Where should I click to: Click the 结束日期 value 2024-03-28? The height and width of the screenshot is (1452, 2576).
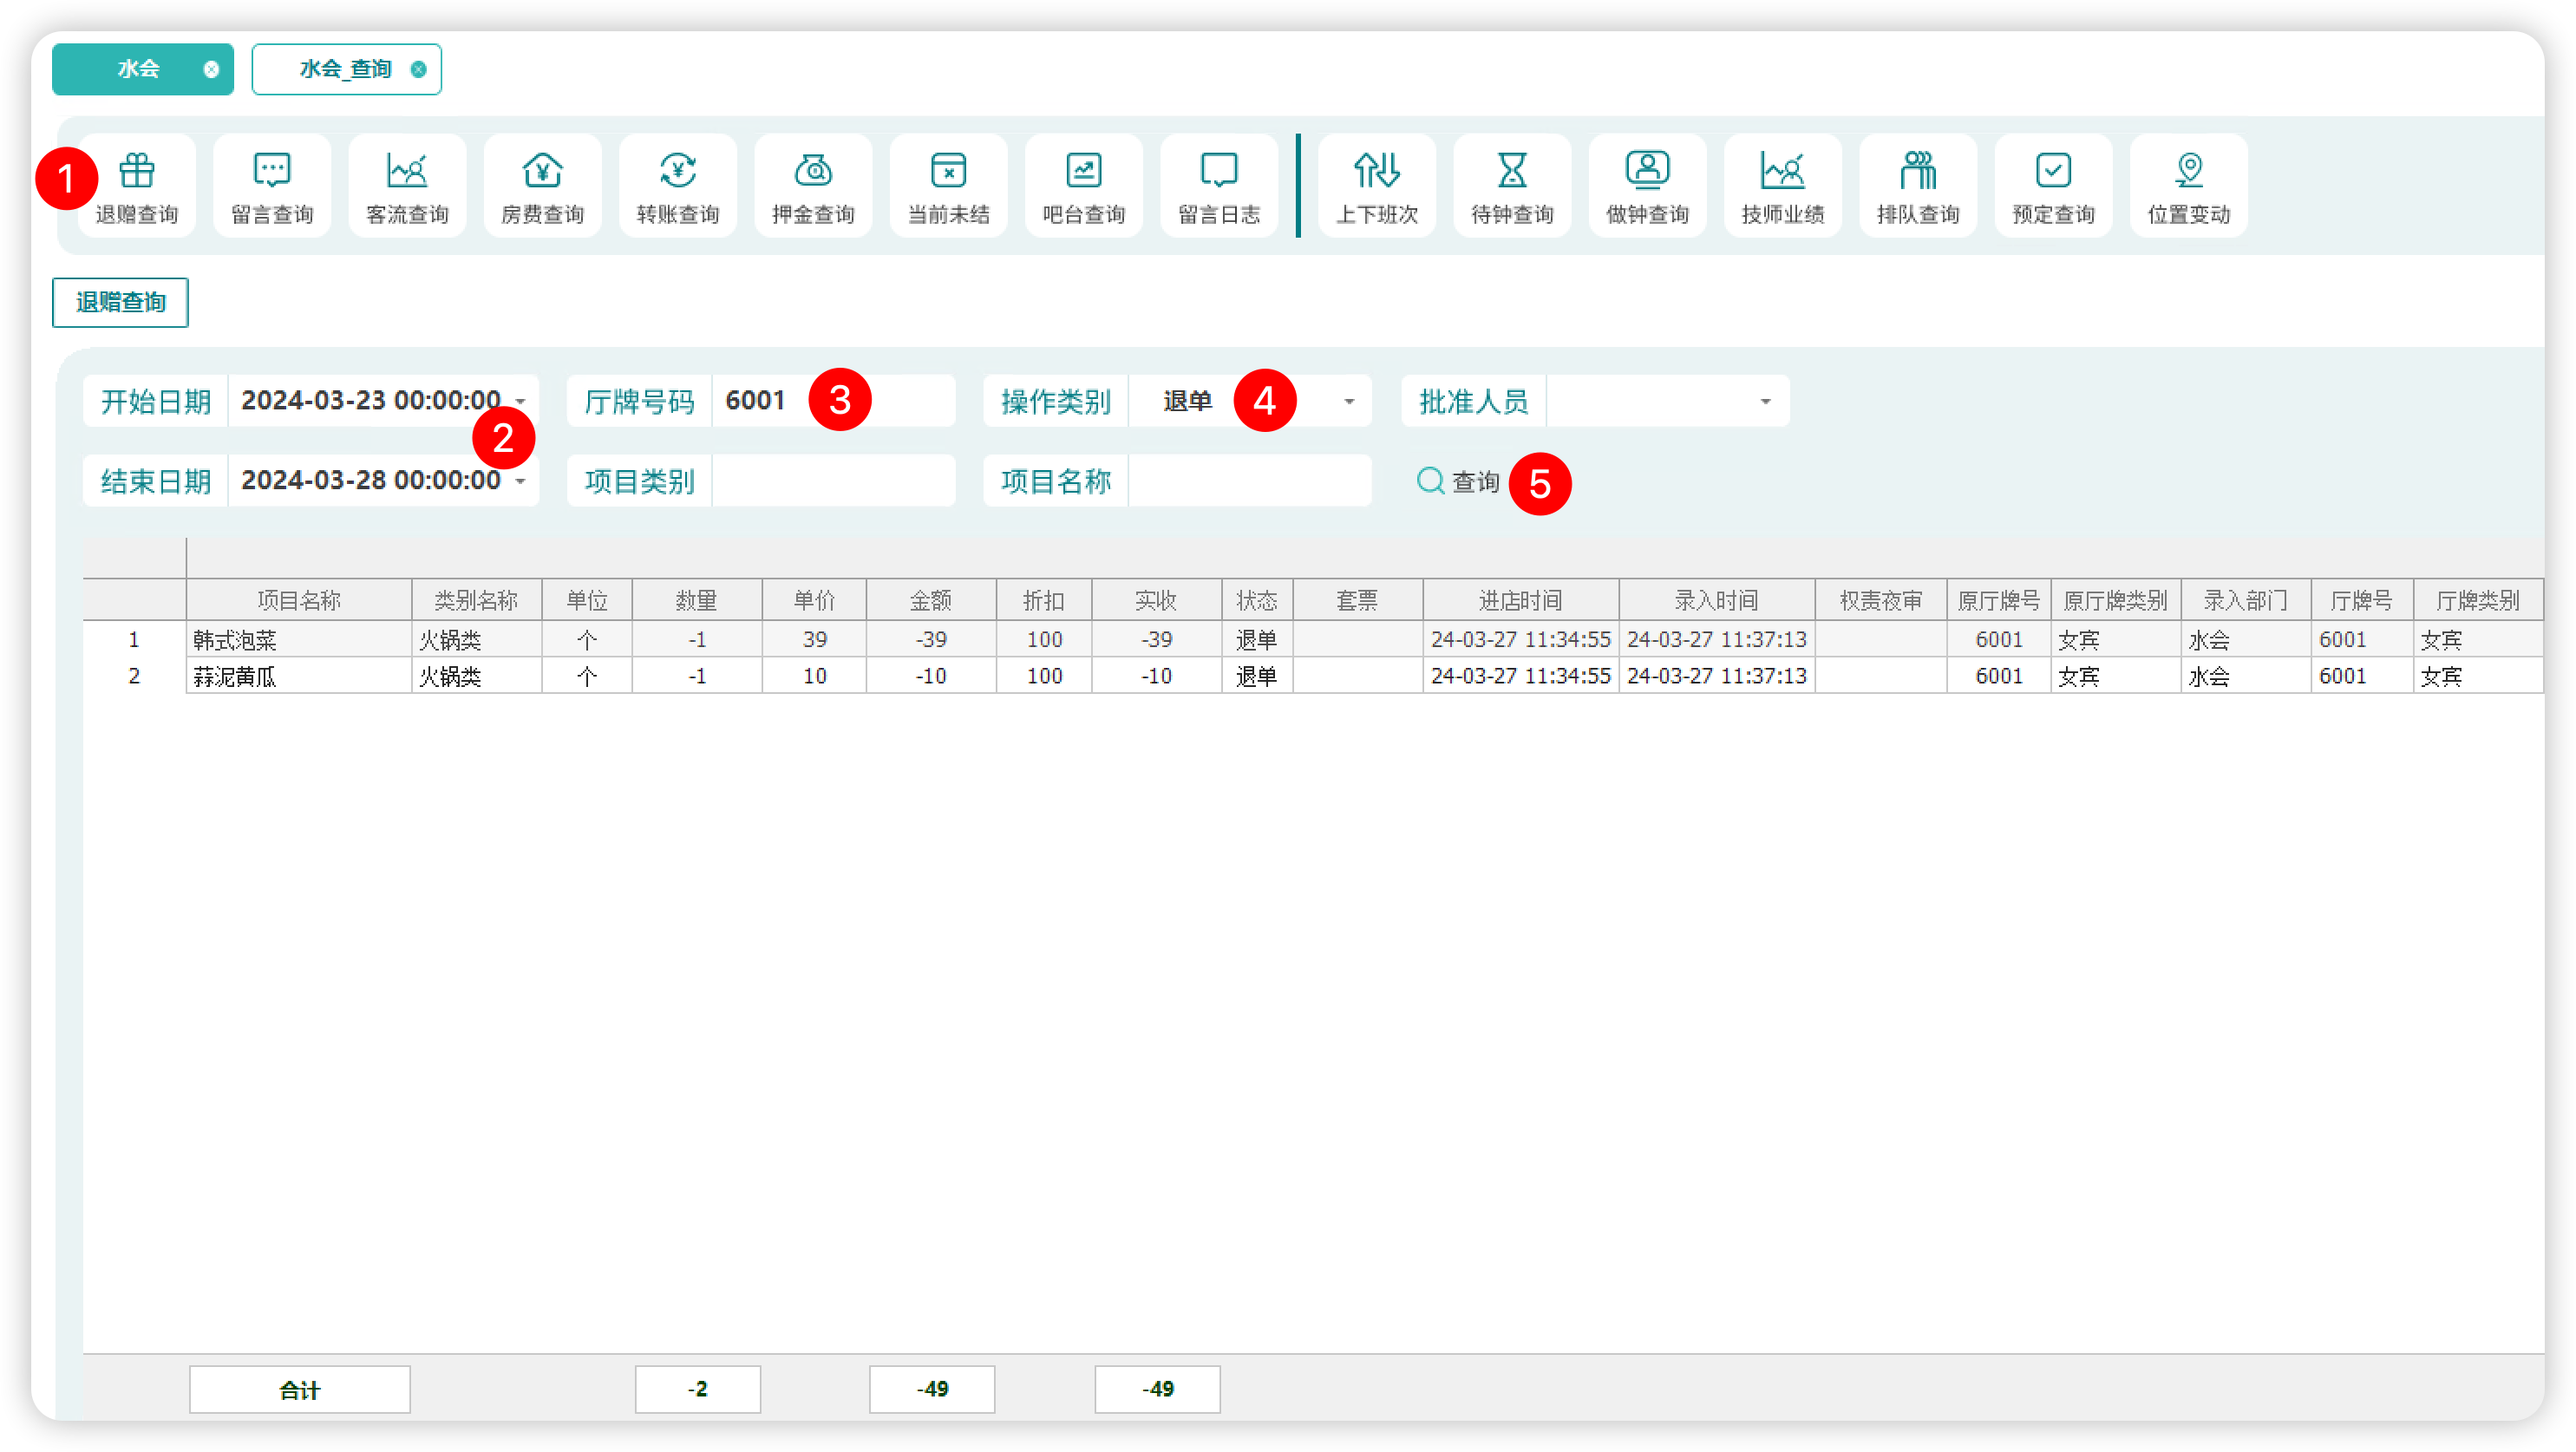point(370,480)
